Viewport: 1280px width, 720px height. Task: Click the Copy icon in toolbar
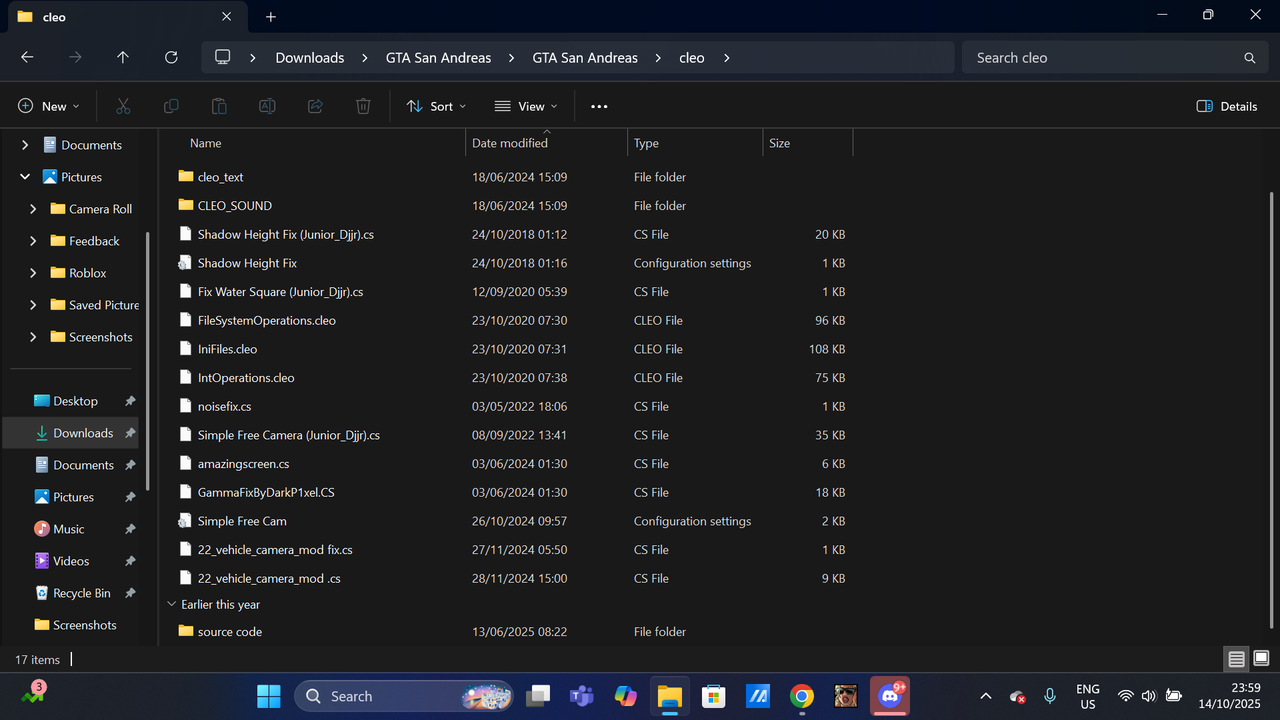pos(171,106)
